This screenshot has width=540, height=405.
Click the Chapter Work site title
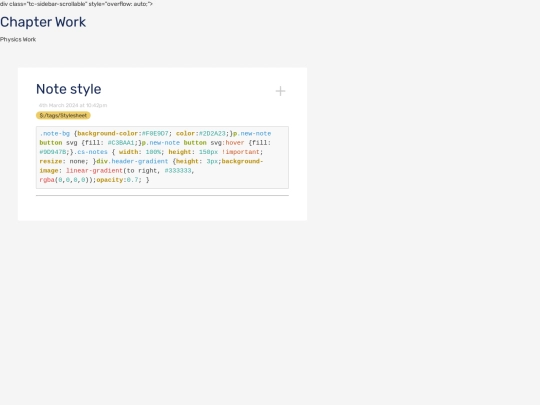43,22
